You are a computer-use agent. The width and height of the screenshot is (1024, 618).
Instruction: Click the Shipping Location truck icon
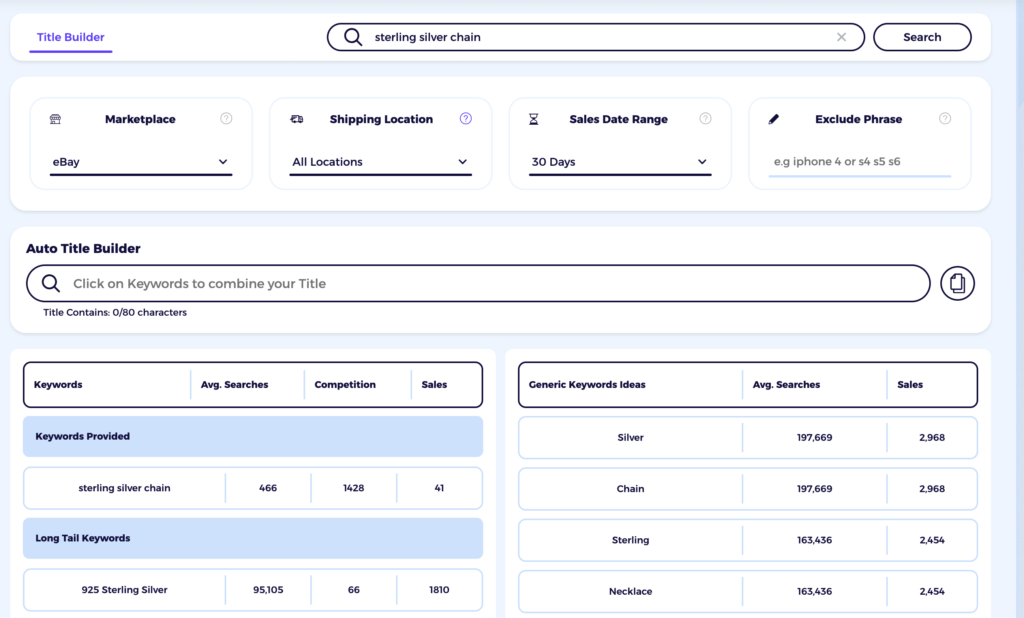click(296, 118)
